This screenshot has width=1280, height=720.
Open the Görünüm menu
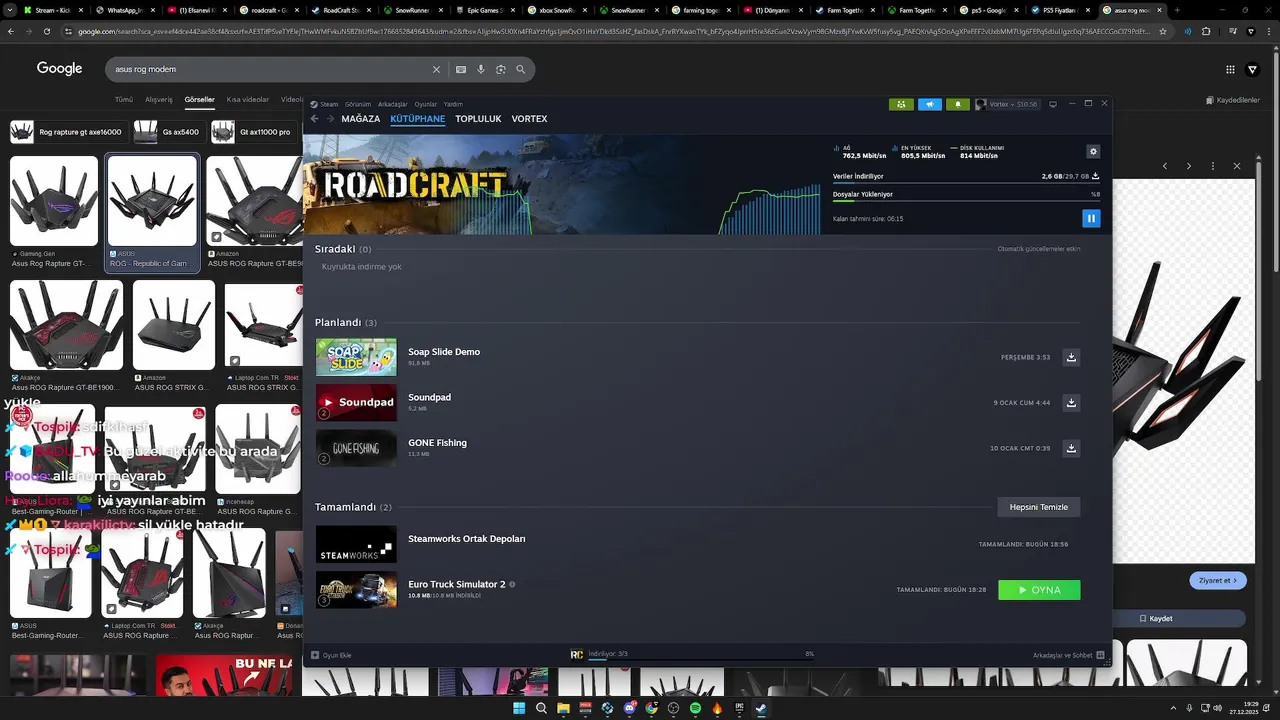click(x=358, y=104)
